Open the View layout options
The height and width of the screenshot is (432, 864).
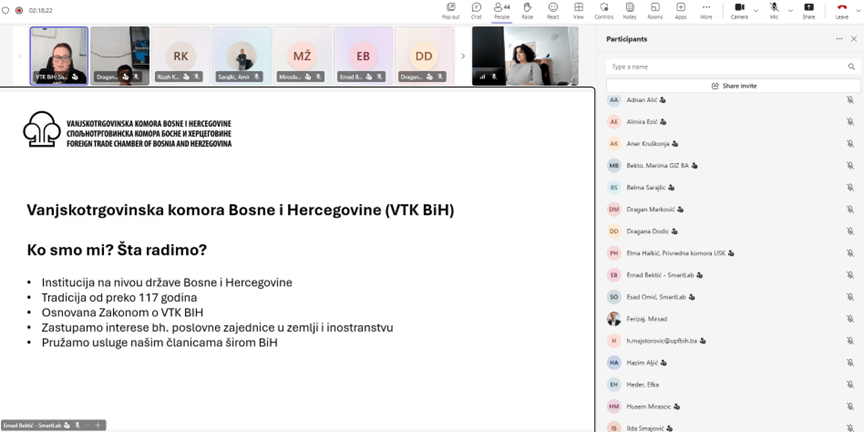[578, 10]
